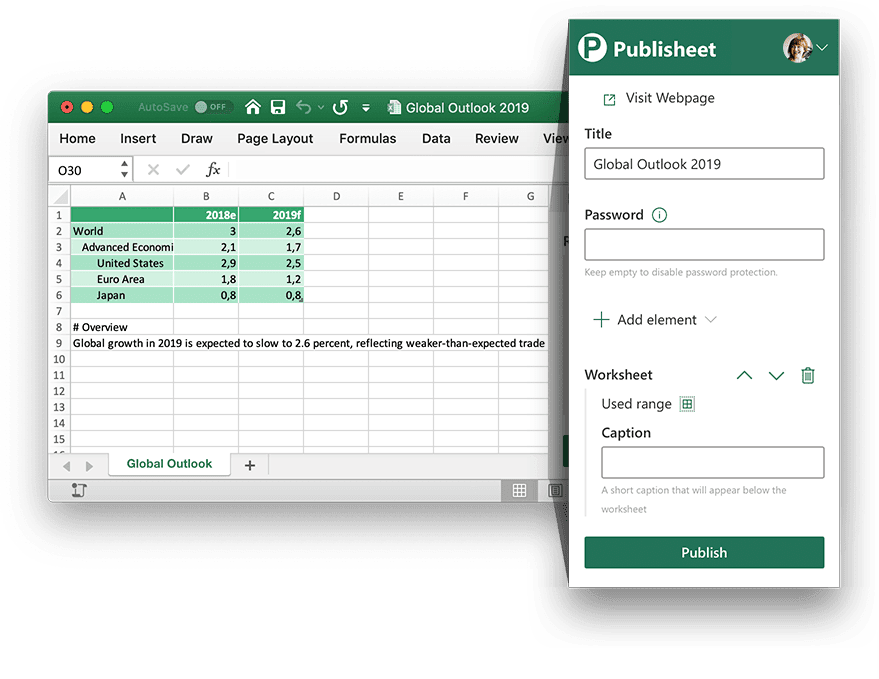Click the Password info icon
This screenshot has height=679, width=879.
tap(659, 215)
